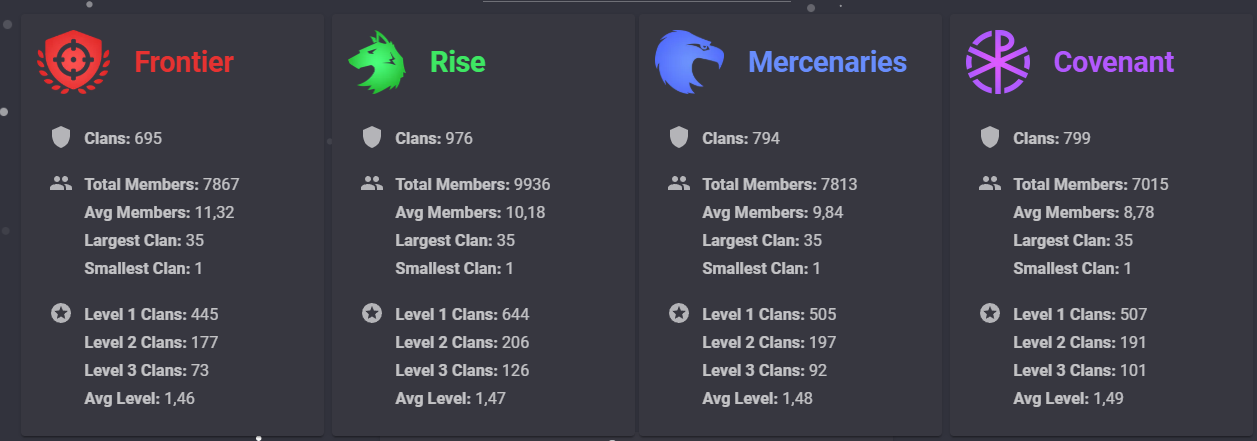Click the people icon beside Rise Total Members
Screen dimensions: 1257x441
pos(372,184)
